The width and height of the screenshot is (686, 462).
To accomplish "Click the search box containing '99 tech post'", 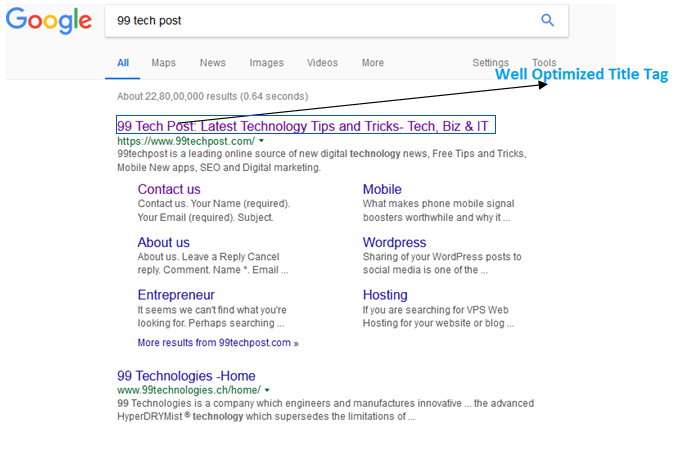I will point(320,20).
